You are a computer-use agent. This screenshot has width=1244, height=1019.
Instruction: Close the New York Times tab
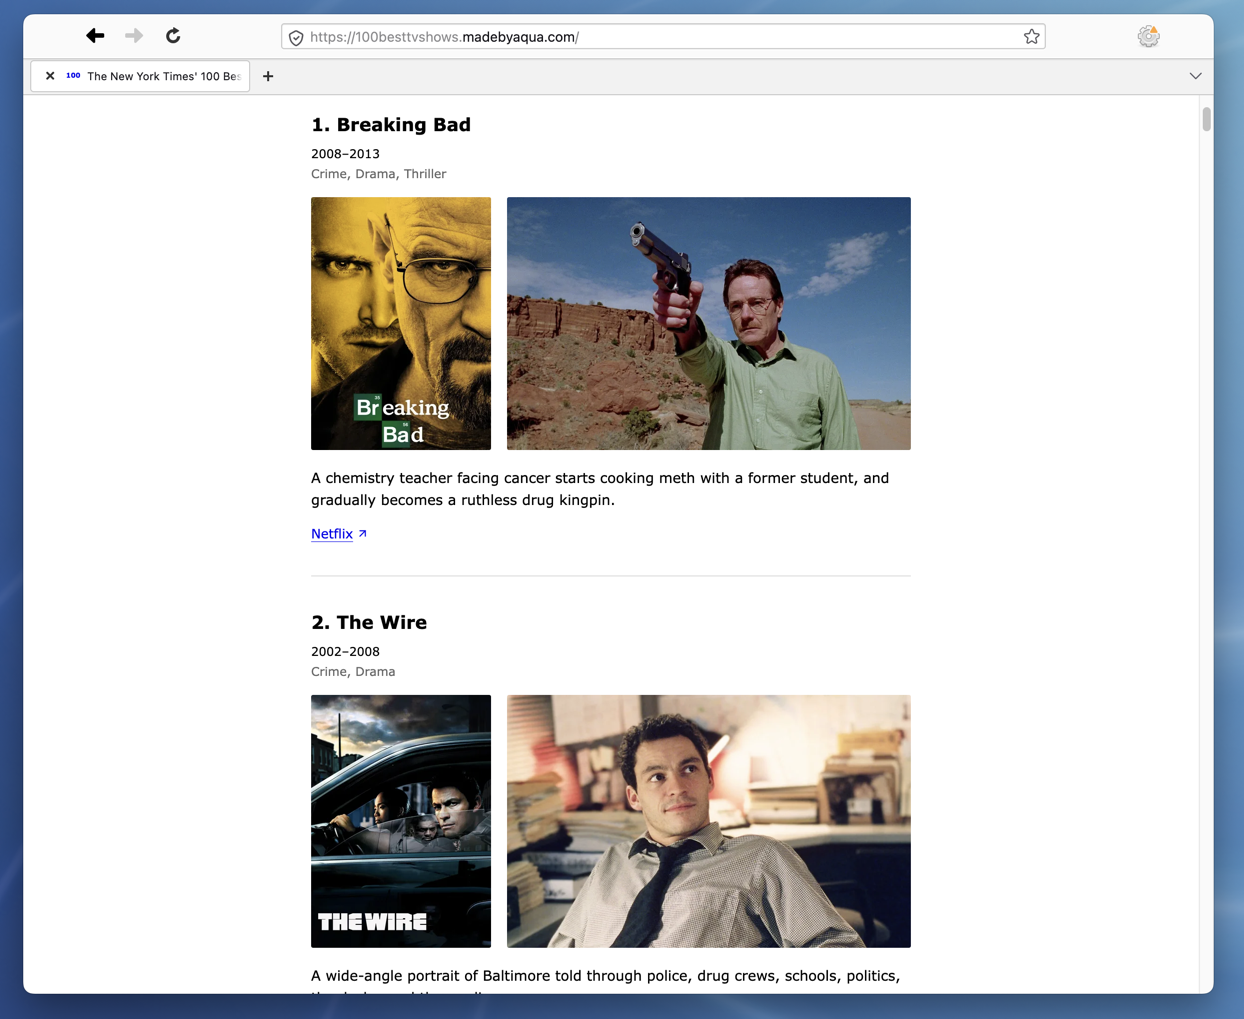click(x=50, y=76)
